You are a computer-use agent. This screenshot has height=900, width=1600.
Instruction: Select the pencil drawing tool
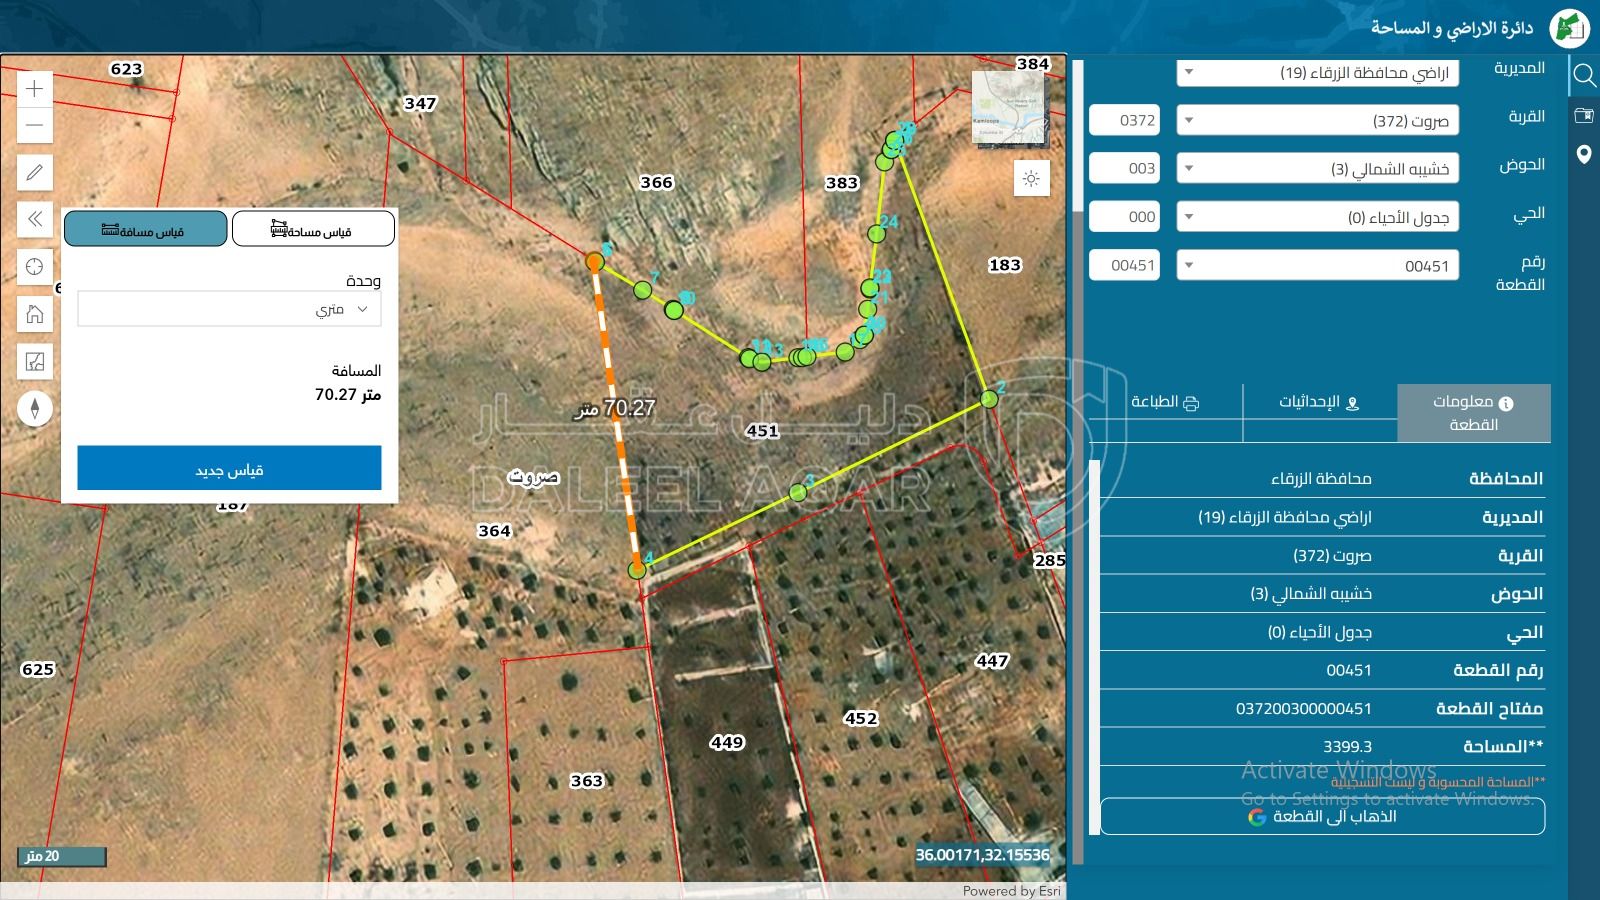34,173
